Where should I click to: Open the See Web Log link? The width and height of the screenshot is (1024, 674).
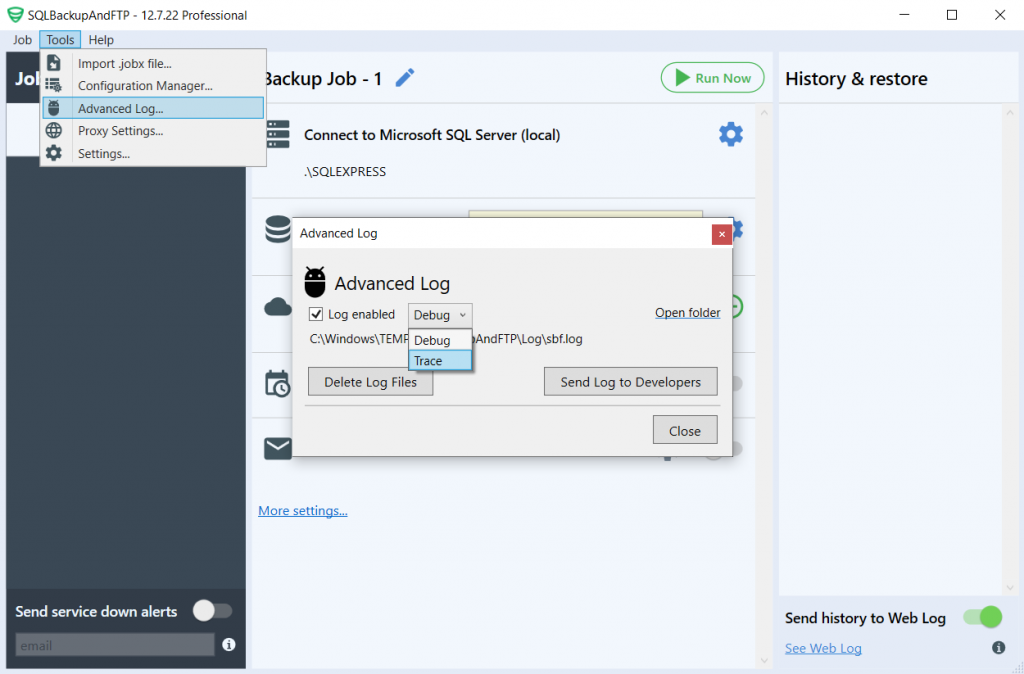(822, 648)
